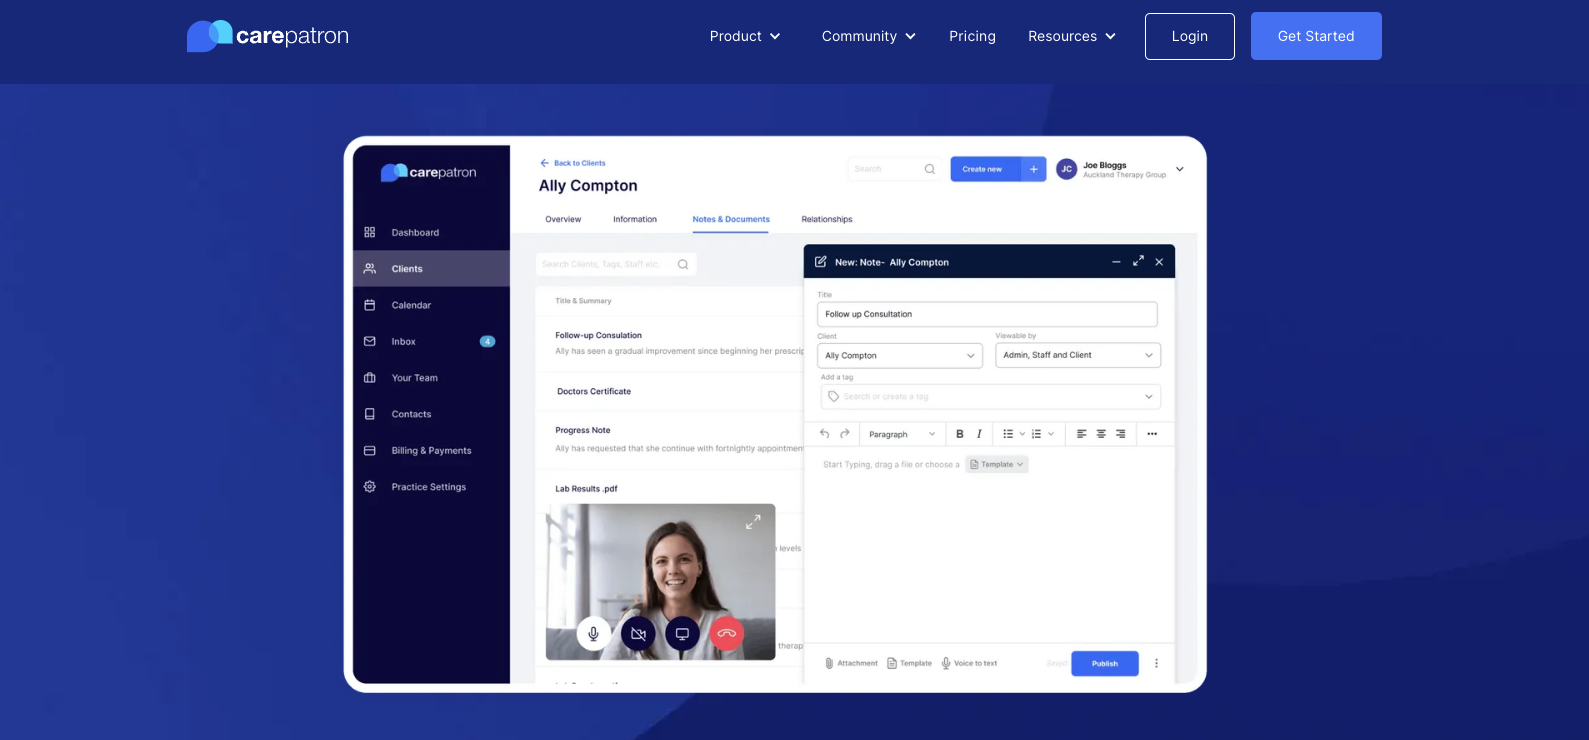
Task: Click the Search or create a tag field
Action: [991, 397]
